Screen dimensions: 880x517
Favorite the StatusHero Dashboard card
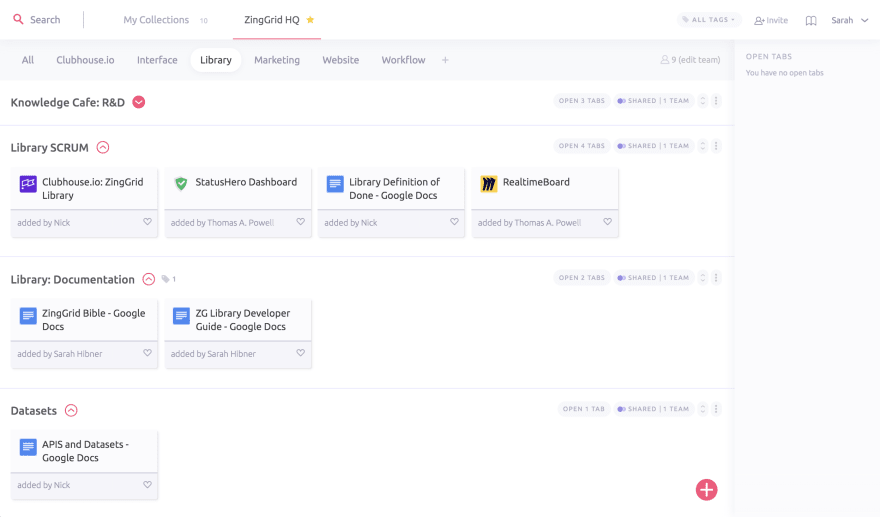301,222
